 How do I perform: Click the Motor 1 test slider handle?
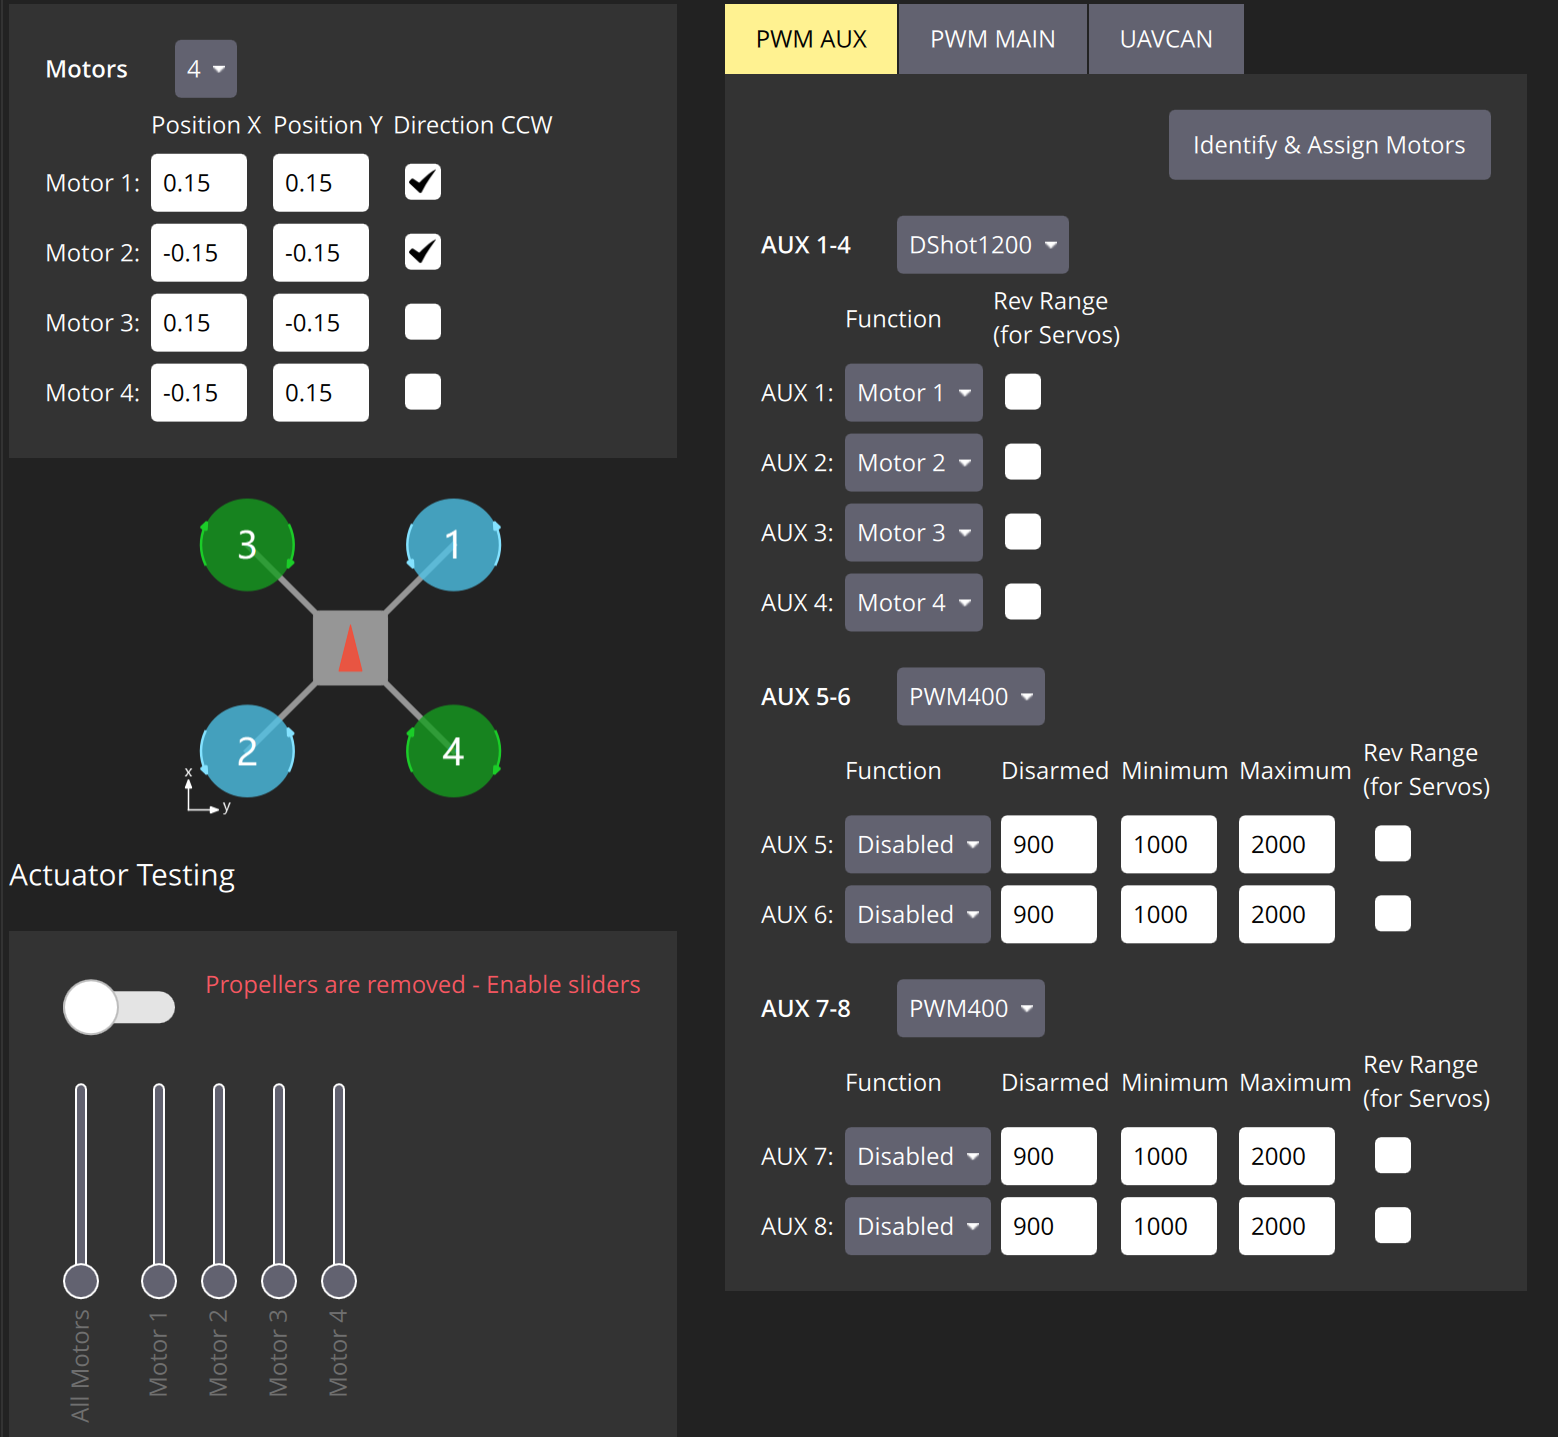[159, 1281]
